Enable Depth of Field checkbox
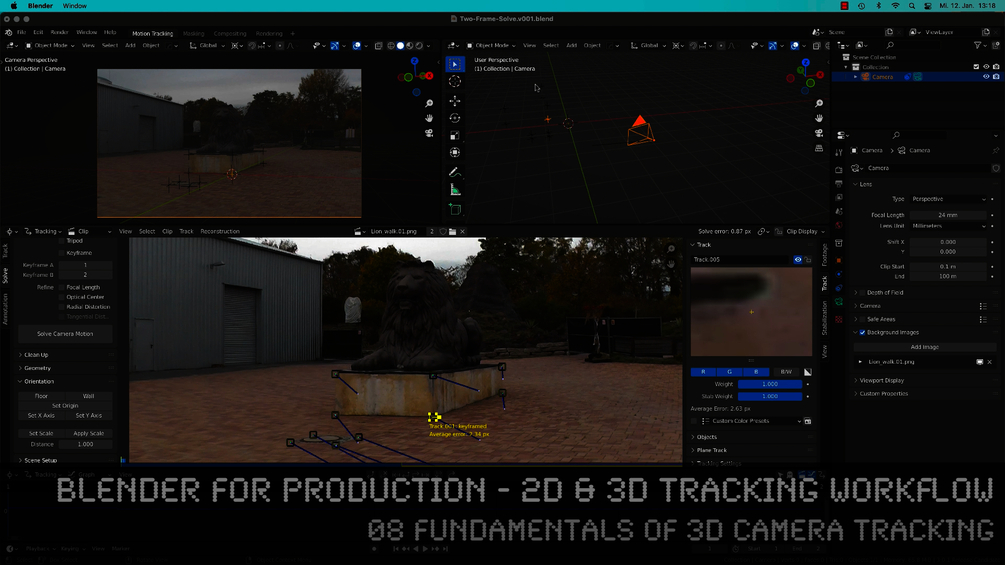Image resolution: width=1005 pixels, height=565 pixels. [x=862, y=292]
